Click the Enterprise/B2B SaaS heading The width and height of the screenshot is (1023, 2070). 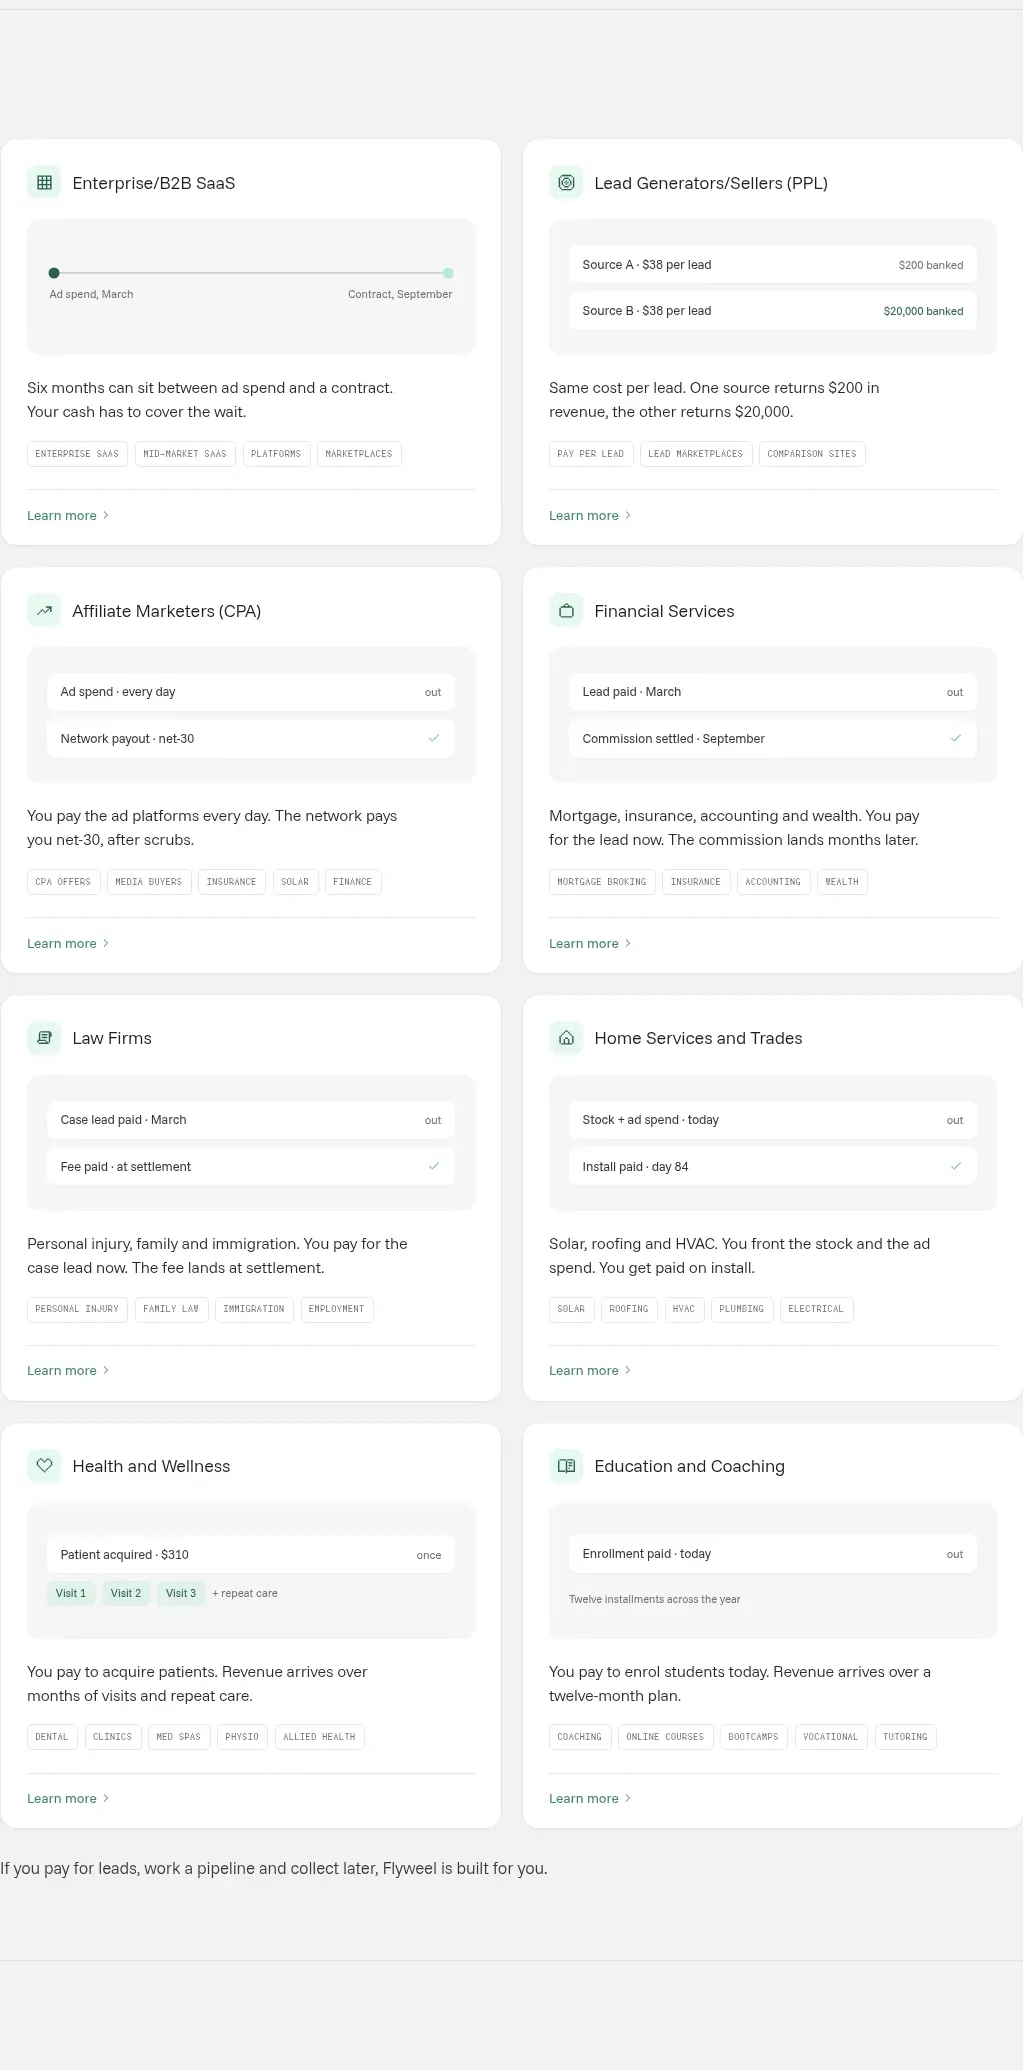tap(154, 183)
